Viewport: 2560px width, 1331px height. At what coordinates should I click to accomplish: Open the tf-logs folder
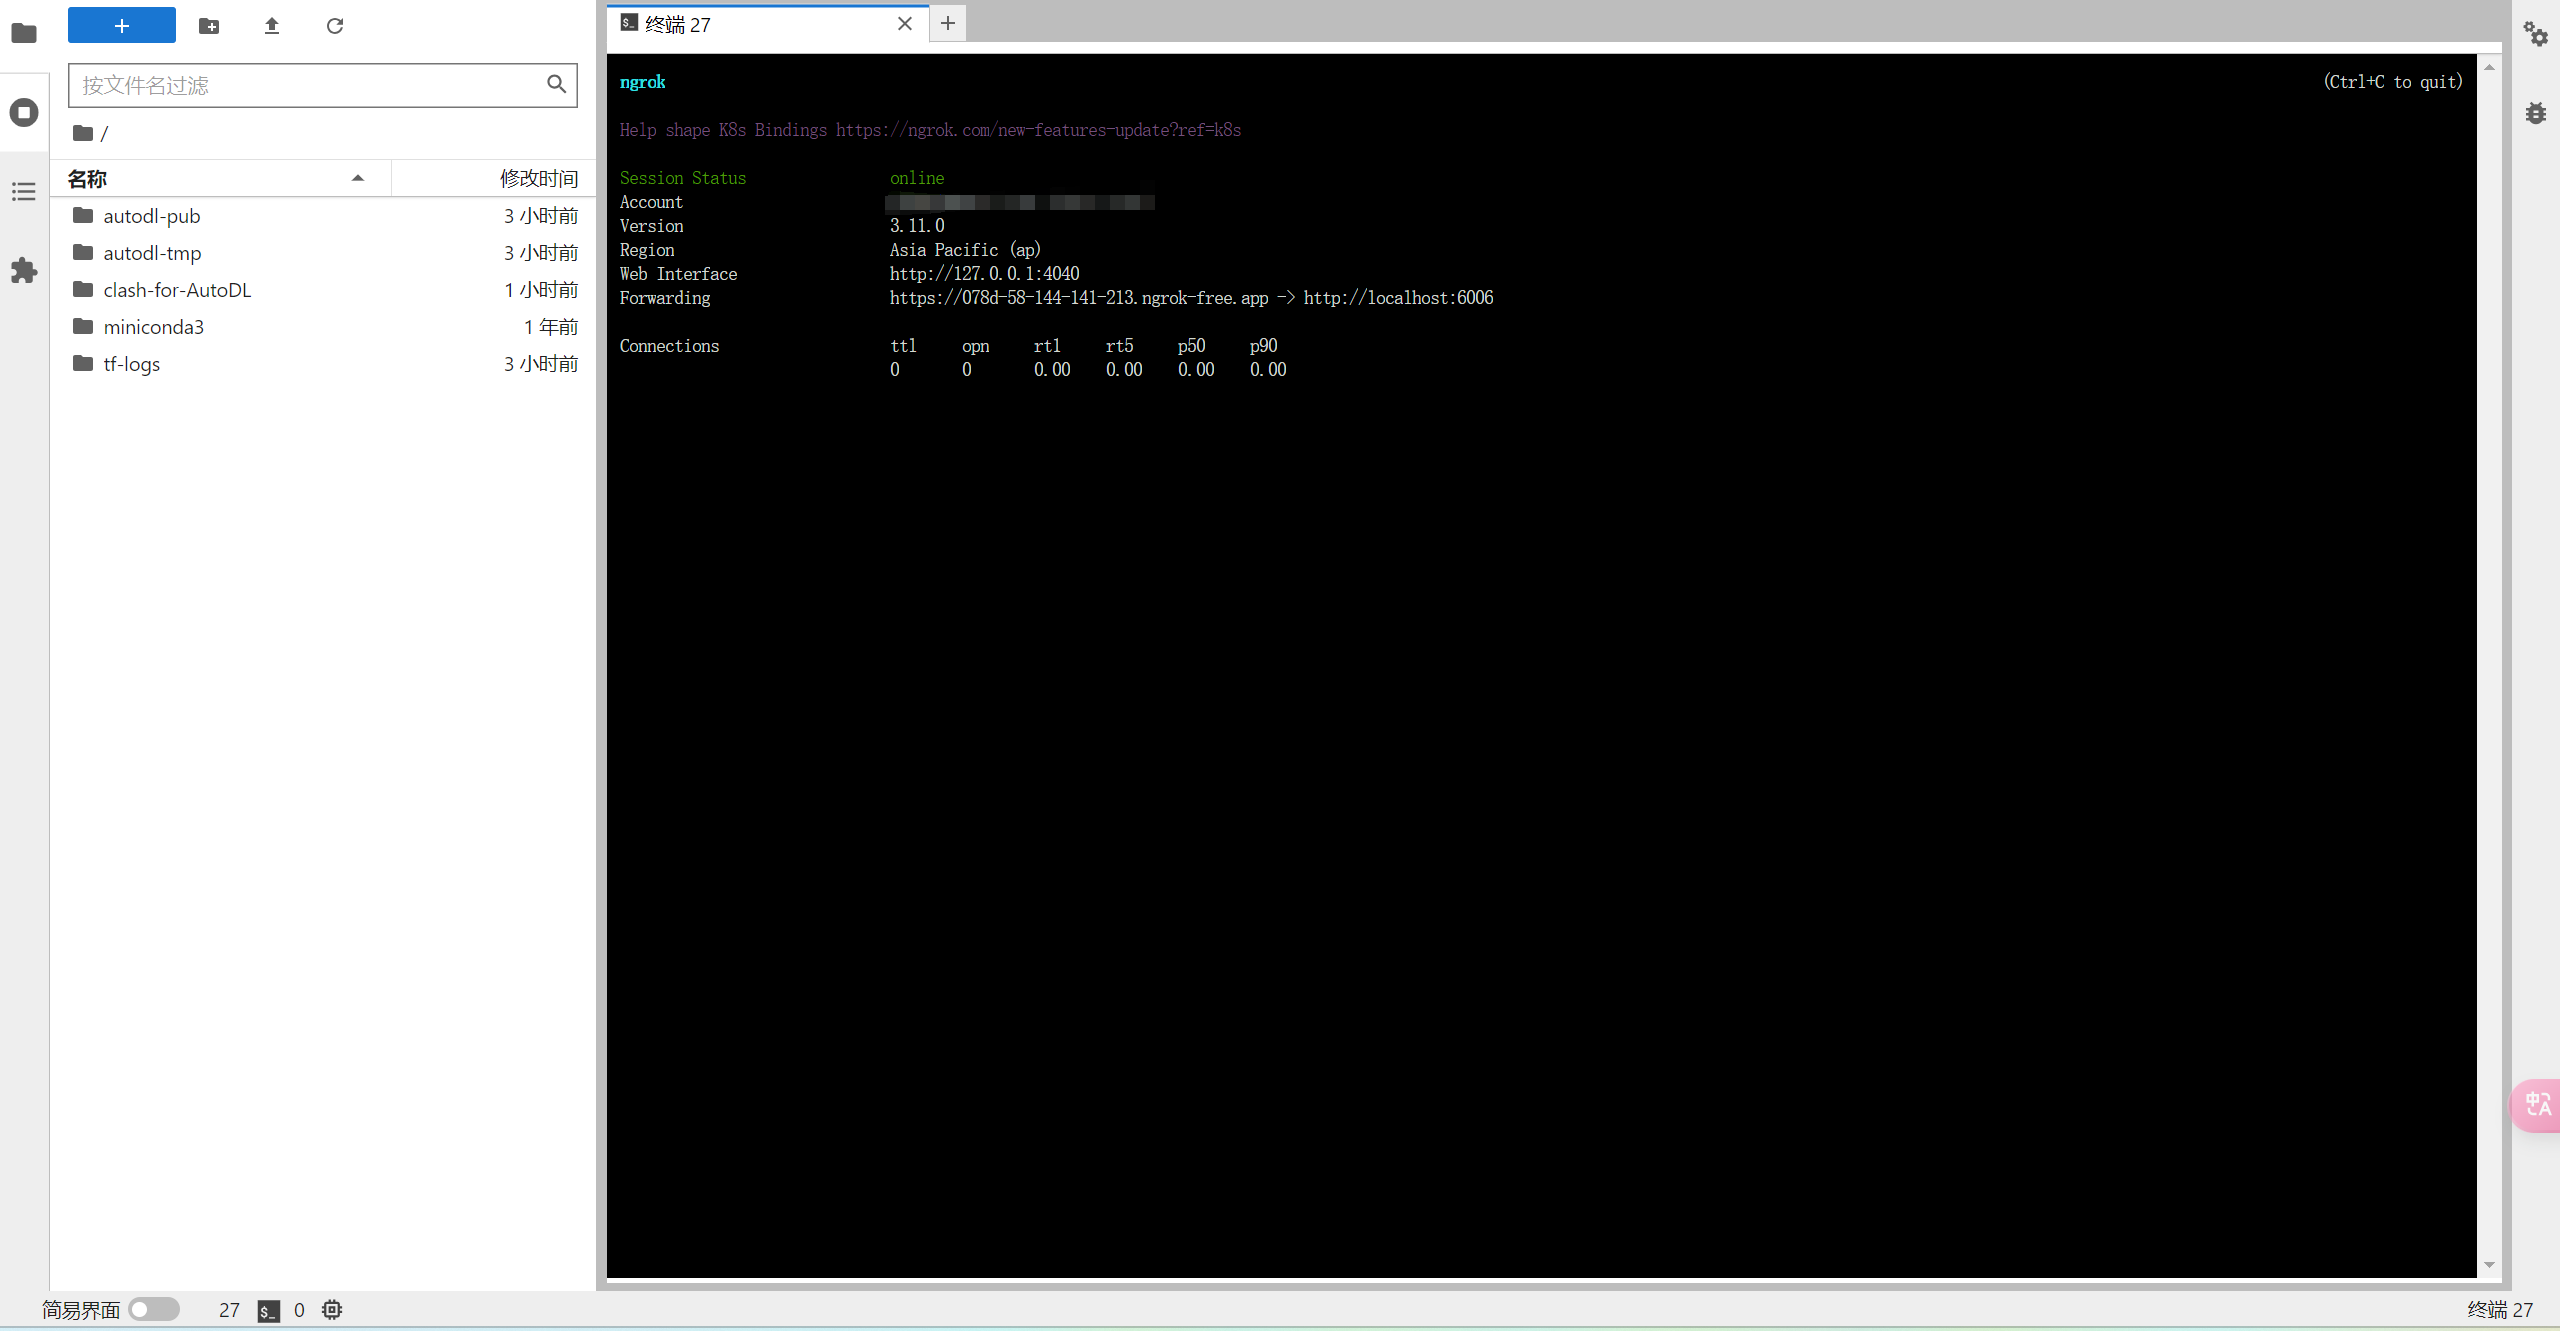tap(131, 364)
